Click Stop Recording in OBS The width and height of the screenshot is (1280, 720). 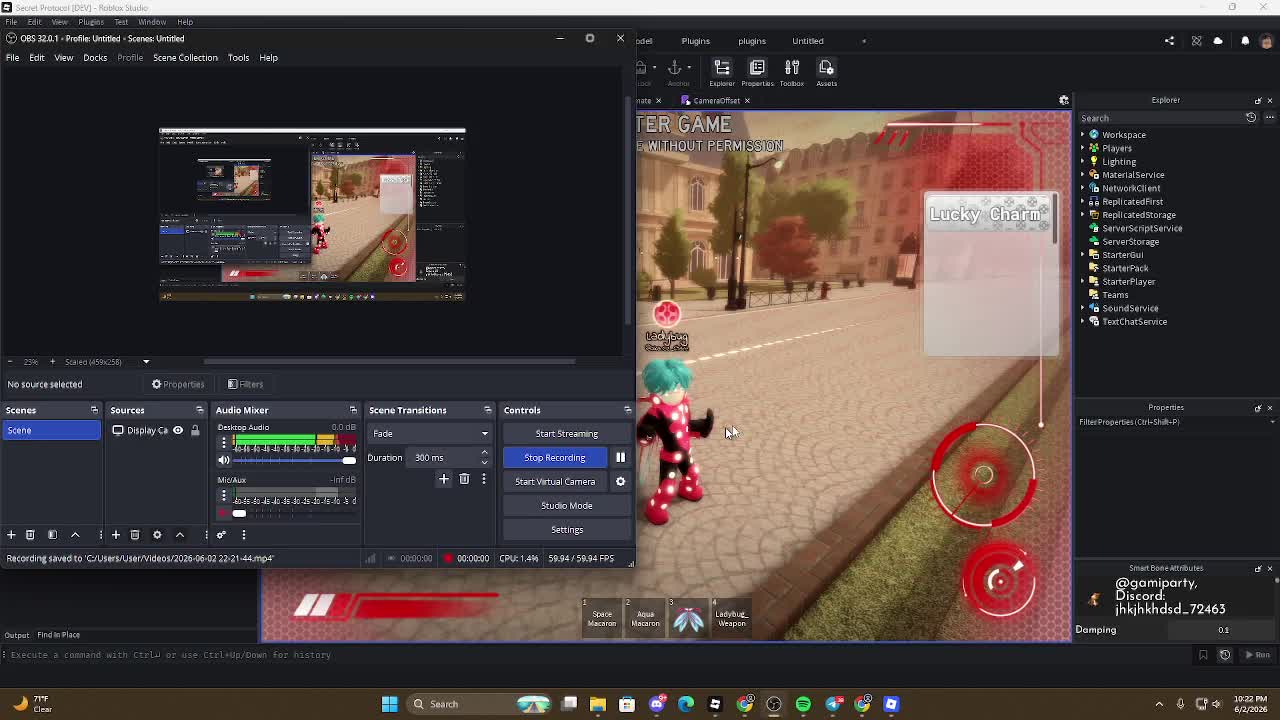point(555,457)
